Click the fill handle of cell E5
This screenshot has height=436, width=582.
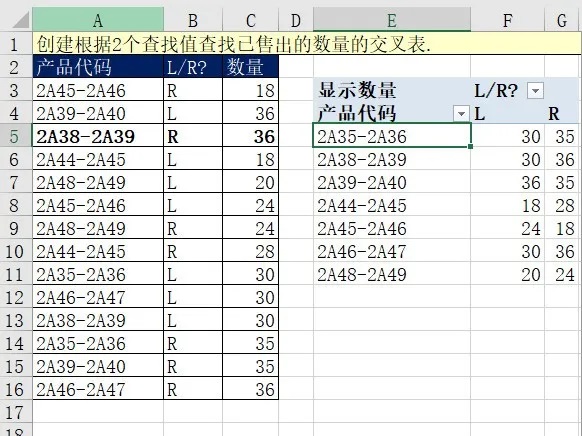point(470,147)
